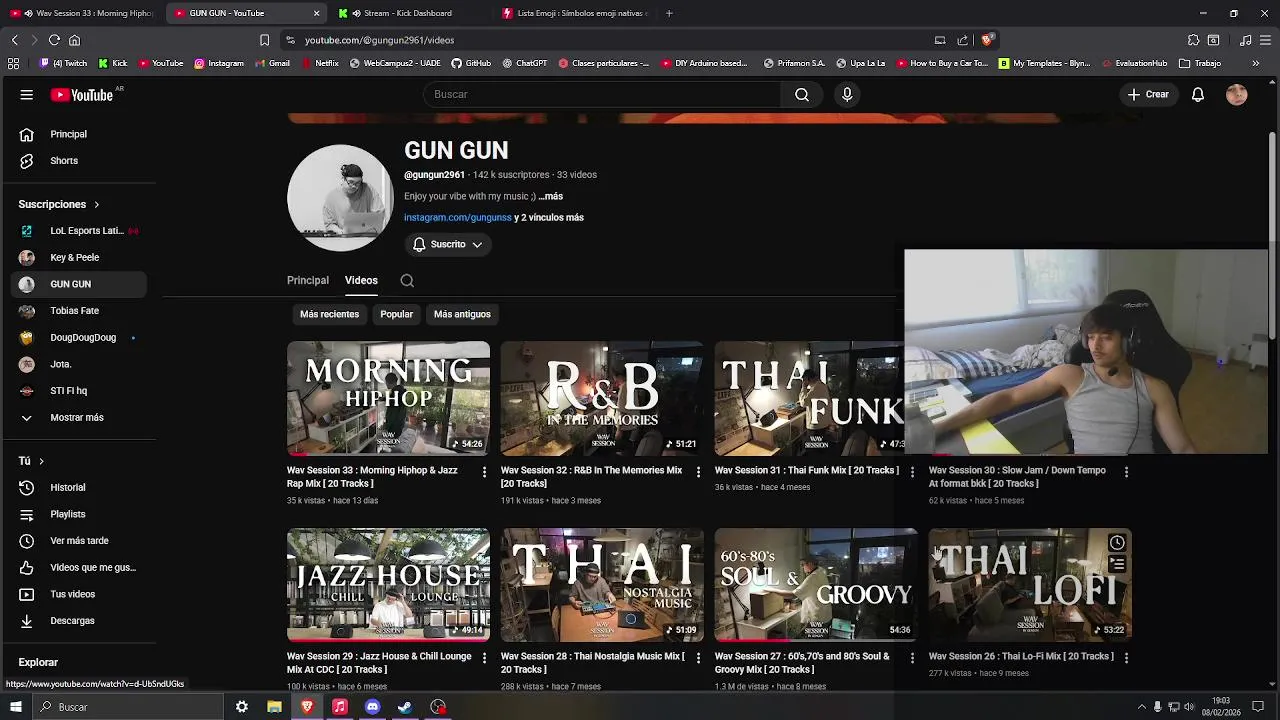The width and height of the screenshot is (1280, 720).
Task: Switch to Wav Session 33 browser tab
Action: pyautogui.click(x=82, y=13)
